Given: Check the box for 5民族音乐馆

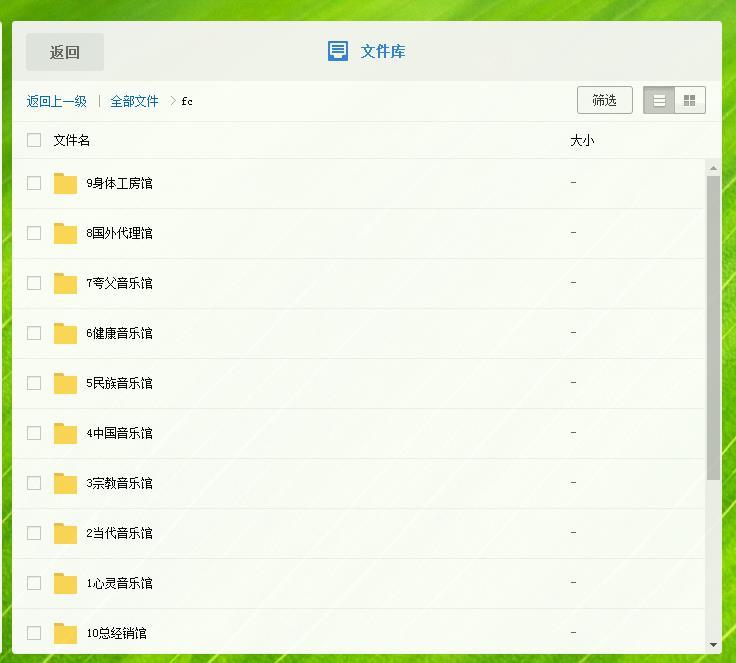Looking at the screenshot, I should 34,383.
